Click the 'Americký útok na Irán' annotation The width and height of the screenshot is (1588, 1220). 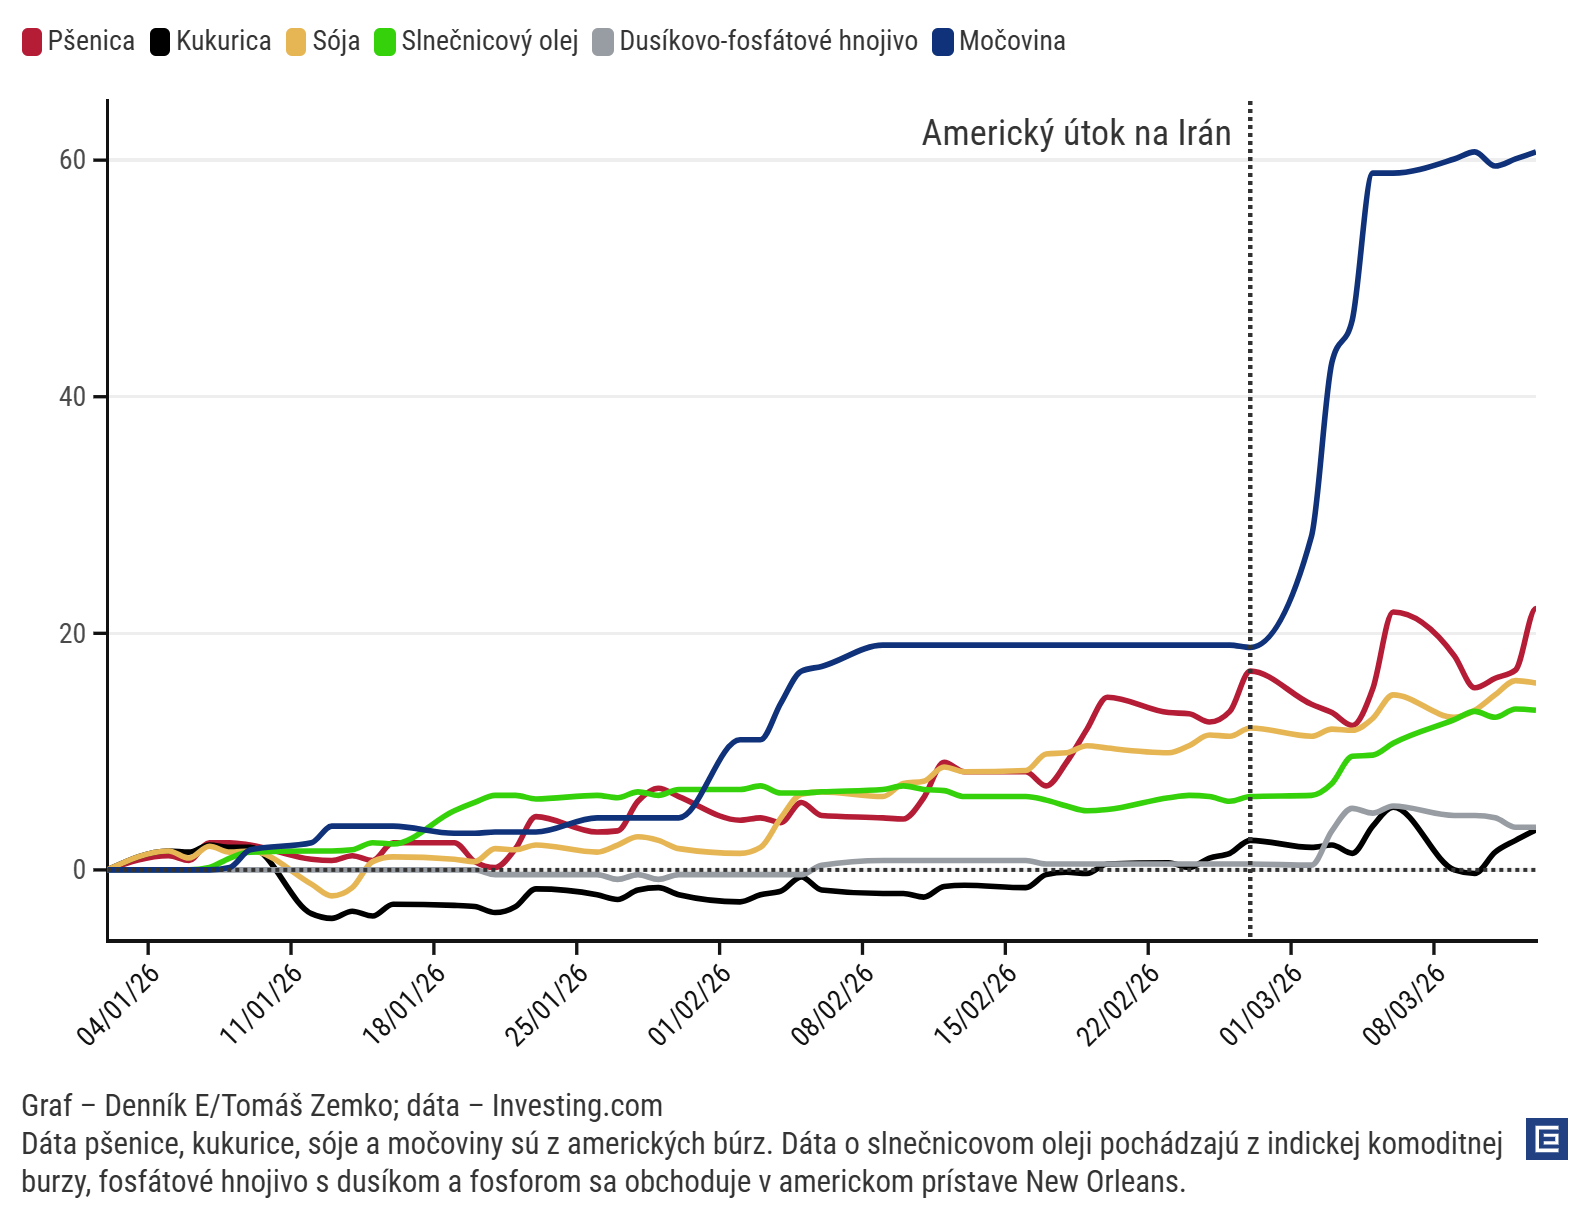point(1076,133)
